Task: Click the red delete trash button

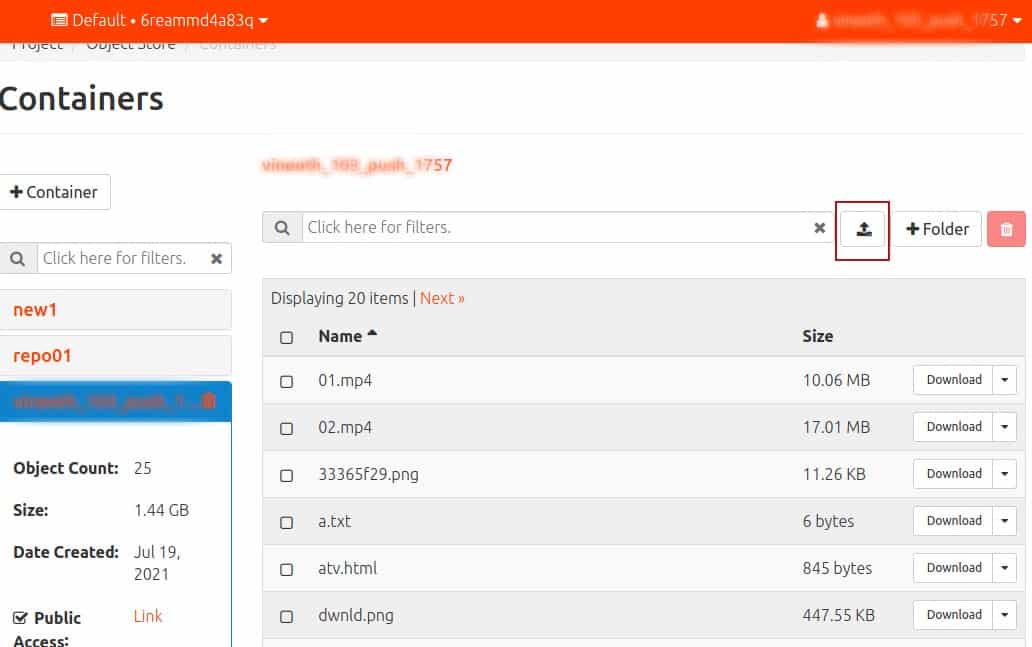Action: 1006,229
